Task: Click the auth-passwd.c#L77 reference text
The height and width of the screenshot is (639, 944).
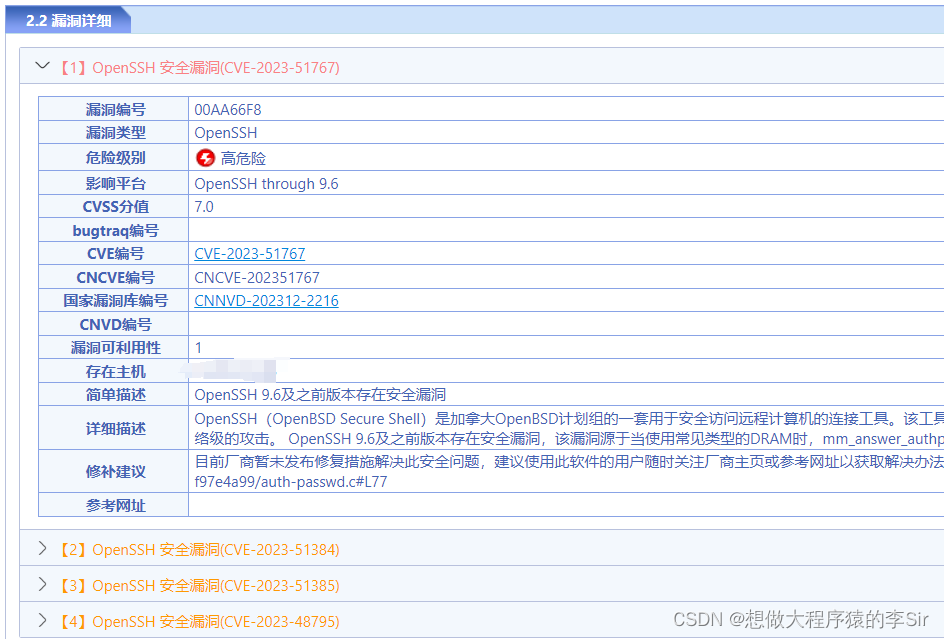Action: (x=291, y=481)
